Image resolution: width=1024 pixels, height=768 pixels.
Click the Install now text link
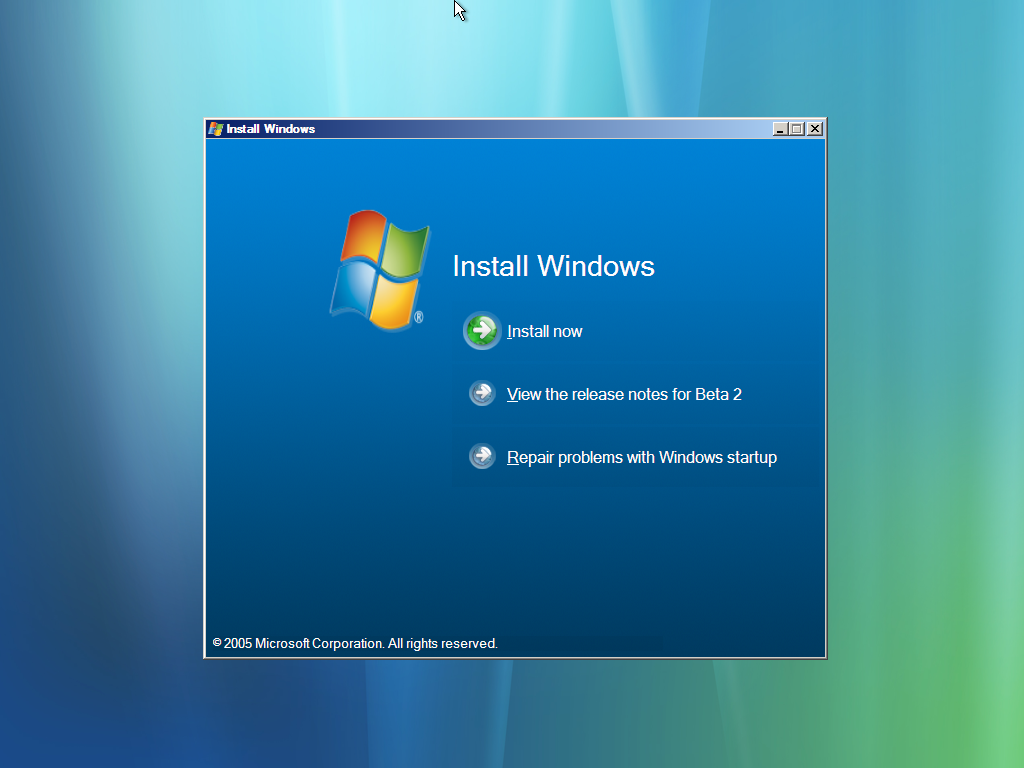tap(545, 332)
